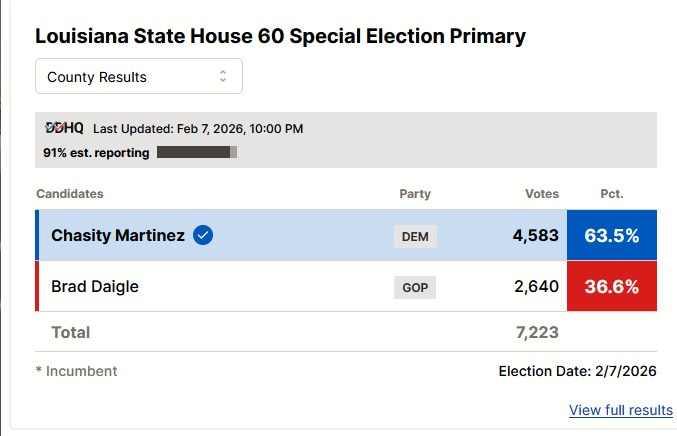The image size is (677, 436).
Task: Click the Party column header
Action: pos(415,194)
